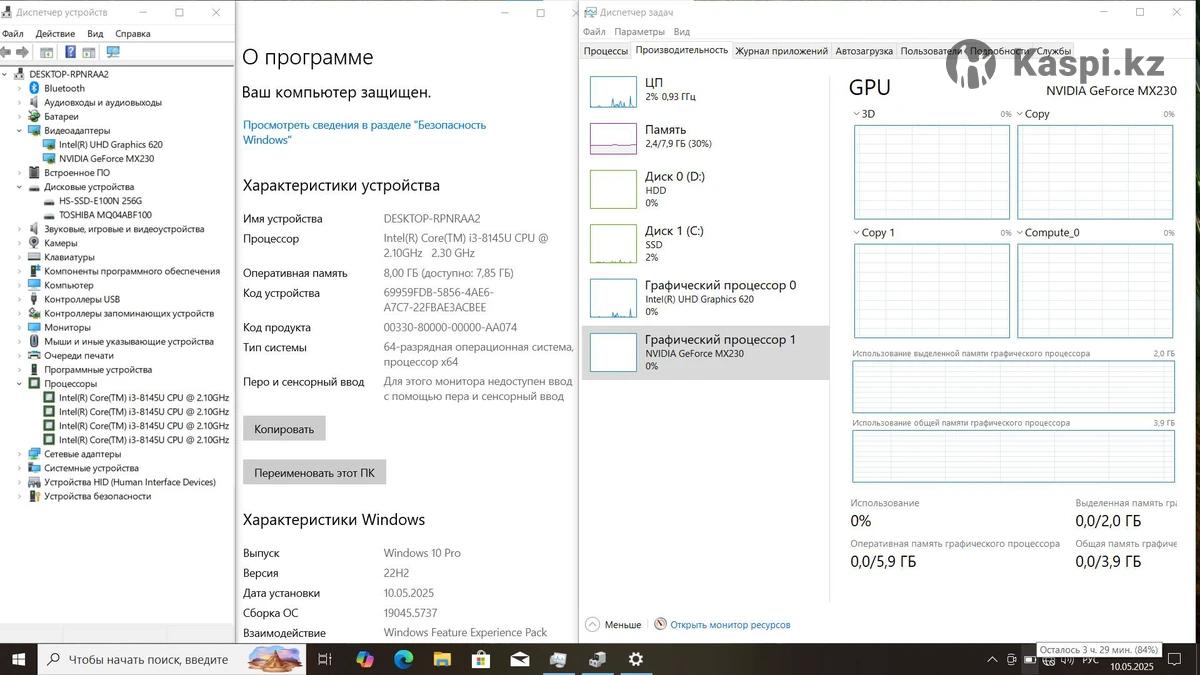The height and width of the screenshot is (675, 1200).
Task: Click the taskbar search box
Action: point(172,659)
